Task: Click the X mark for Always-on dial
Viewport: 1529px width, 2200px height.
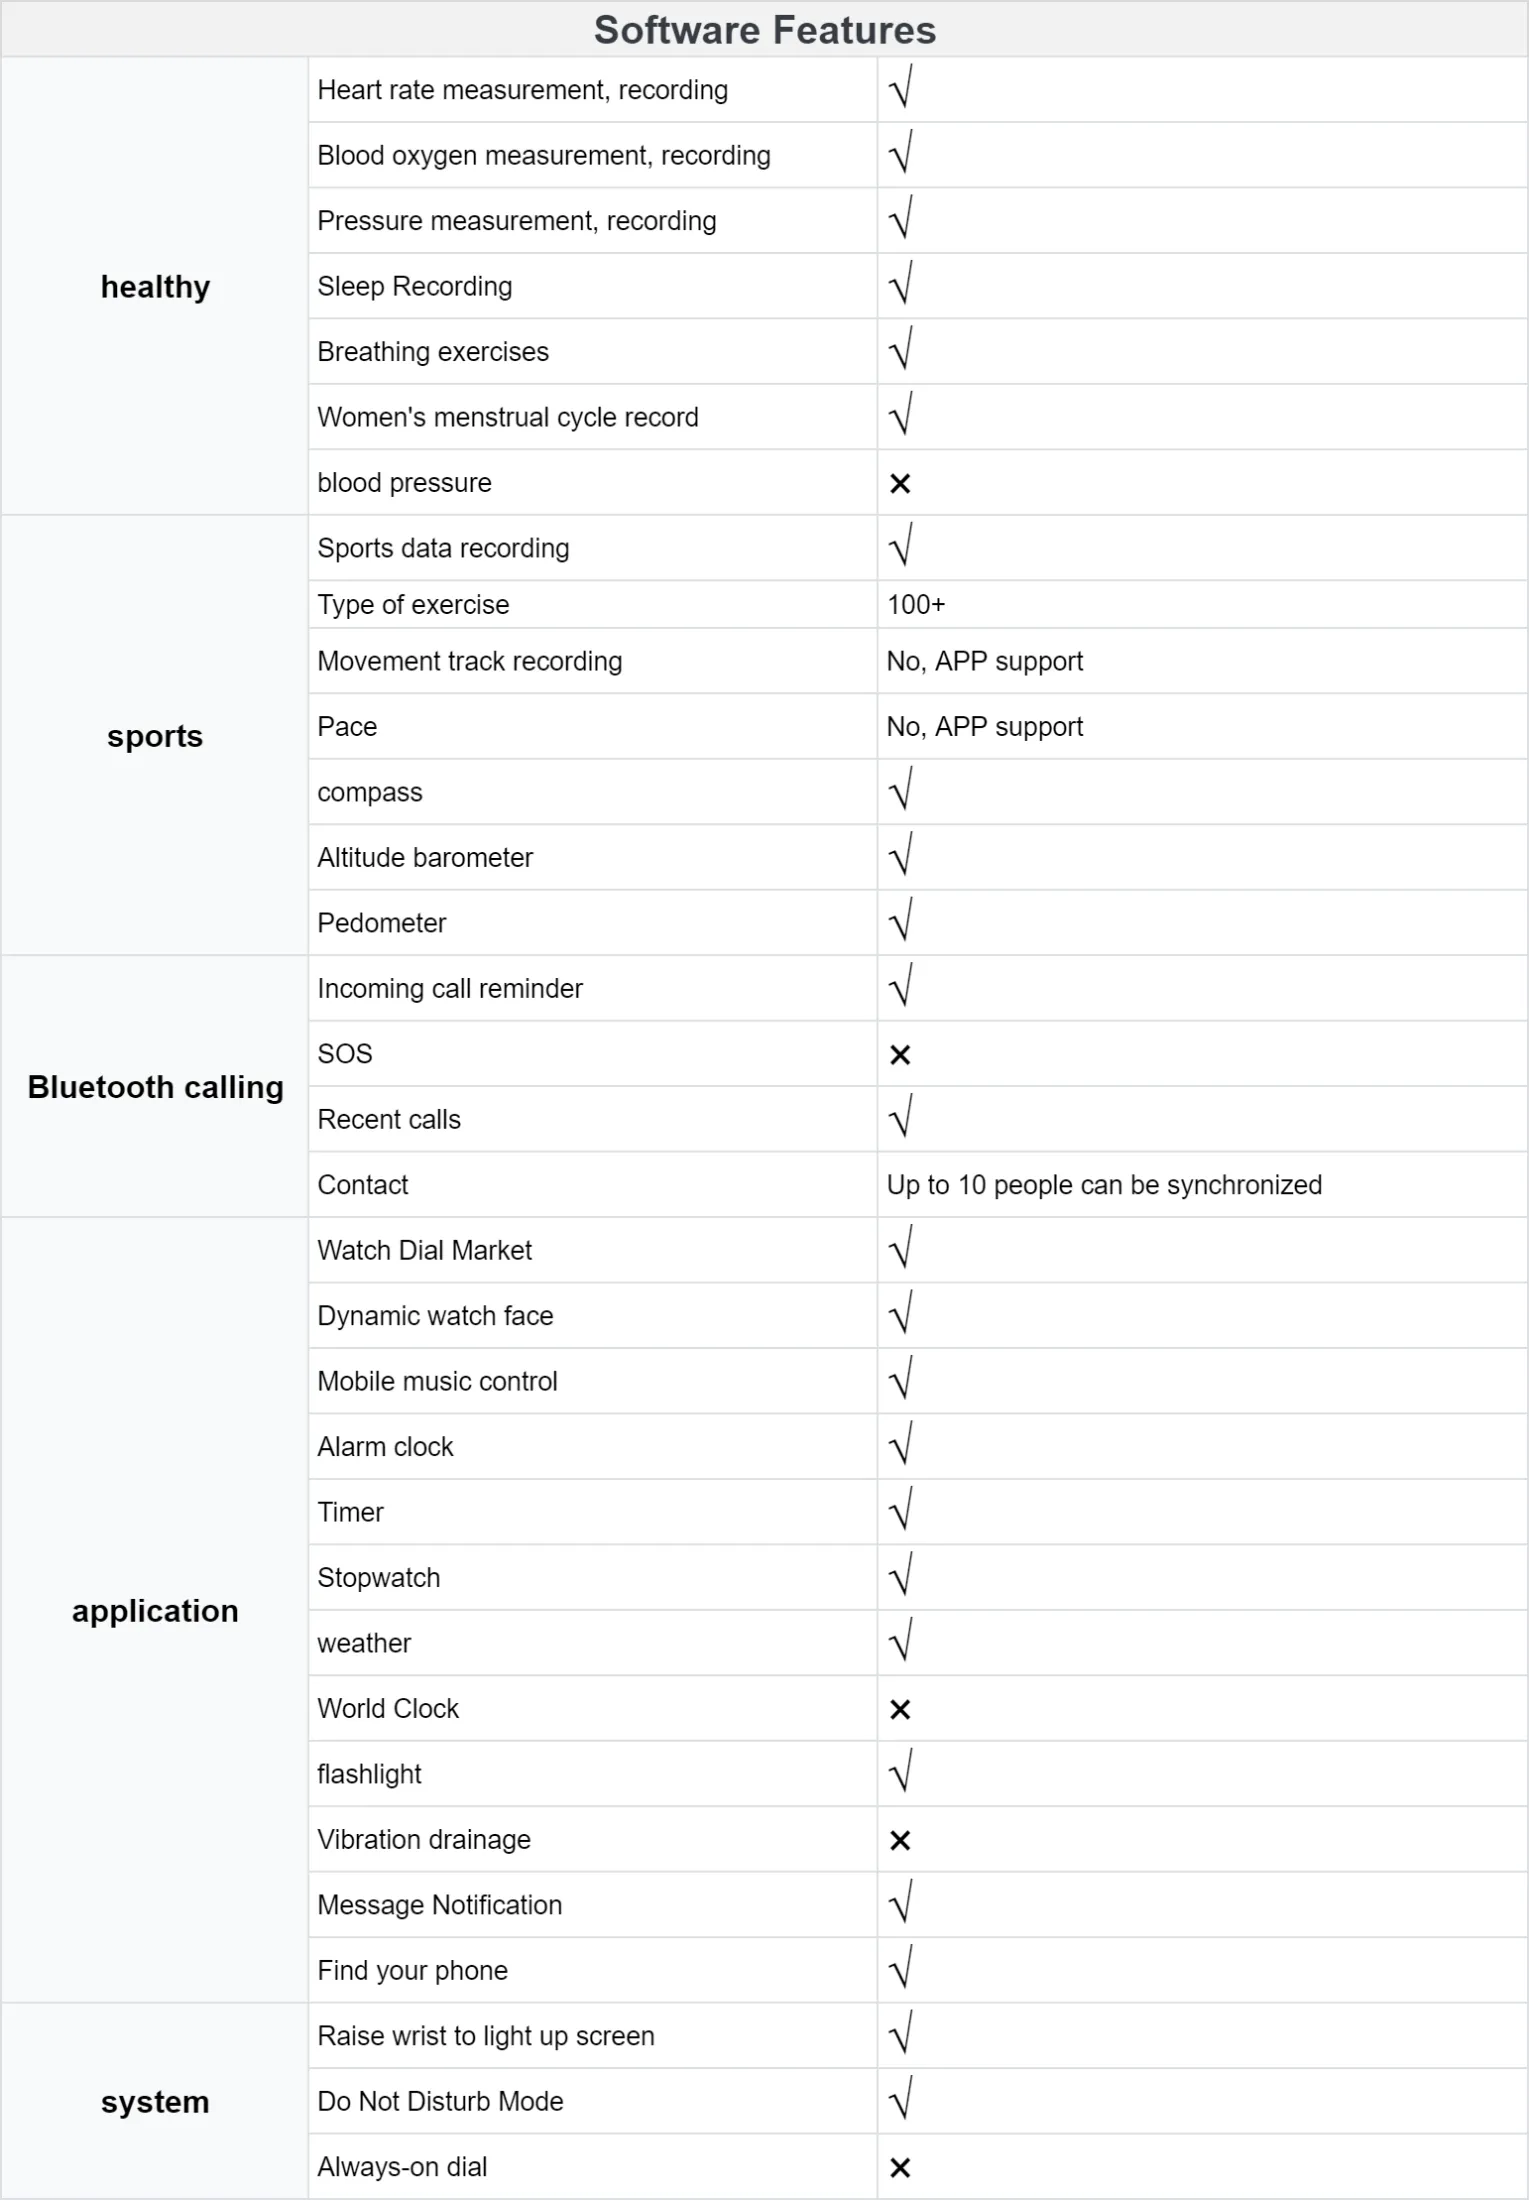Action: pos(900,2167)
